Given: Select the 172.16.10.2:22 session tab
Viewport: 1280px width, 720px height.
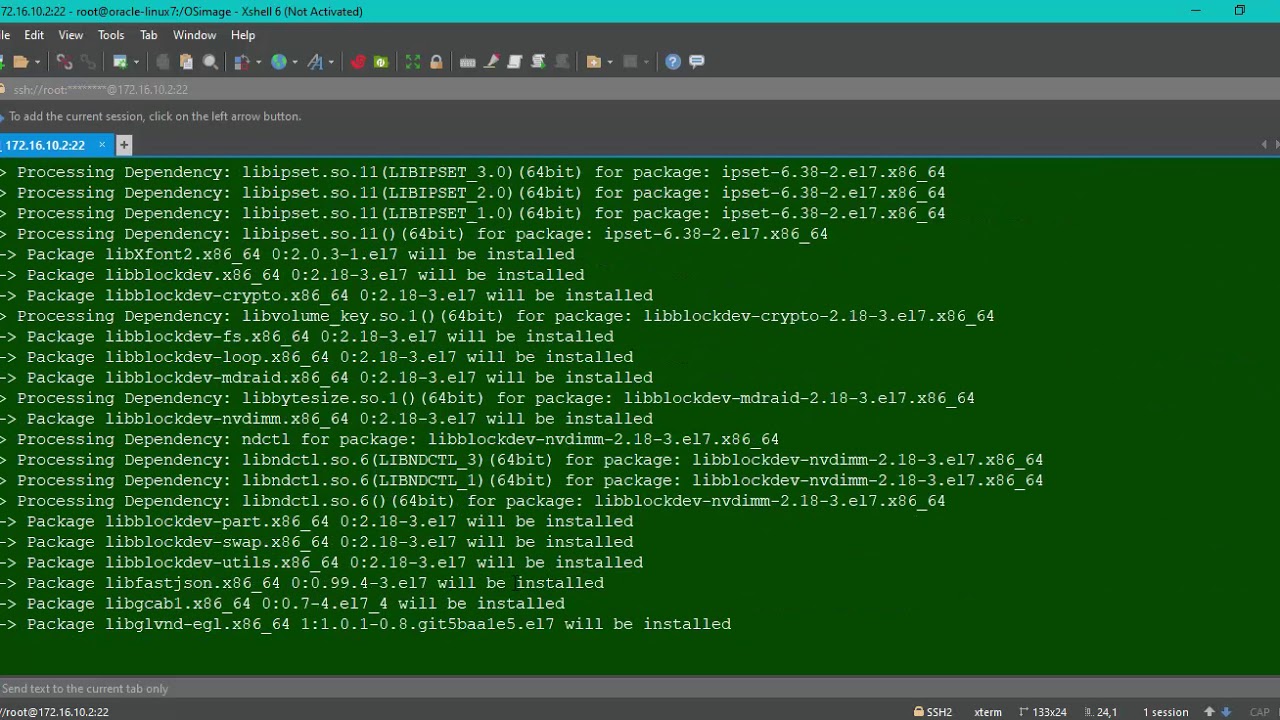Looking at the screenshot, I should pyautogui.click(x=45, y=145).
